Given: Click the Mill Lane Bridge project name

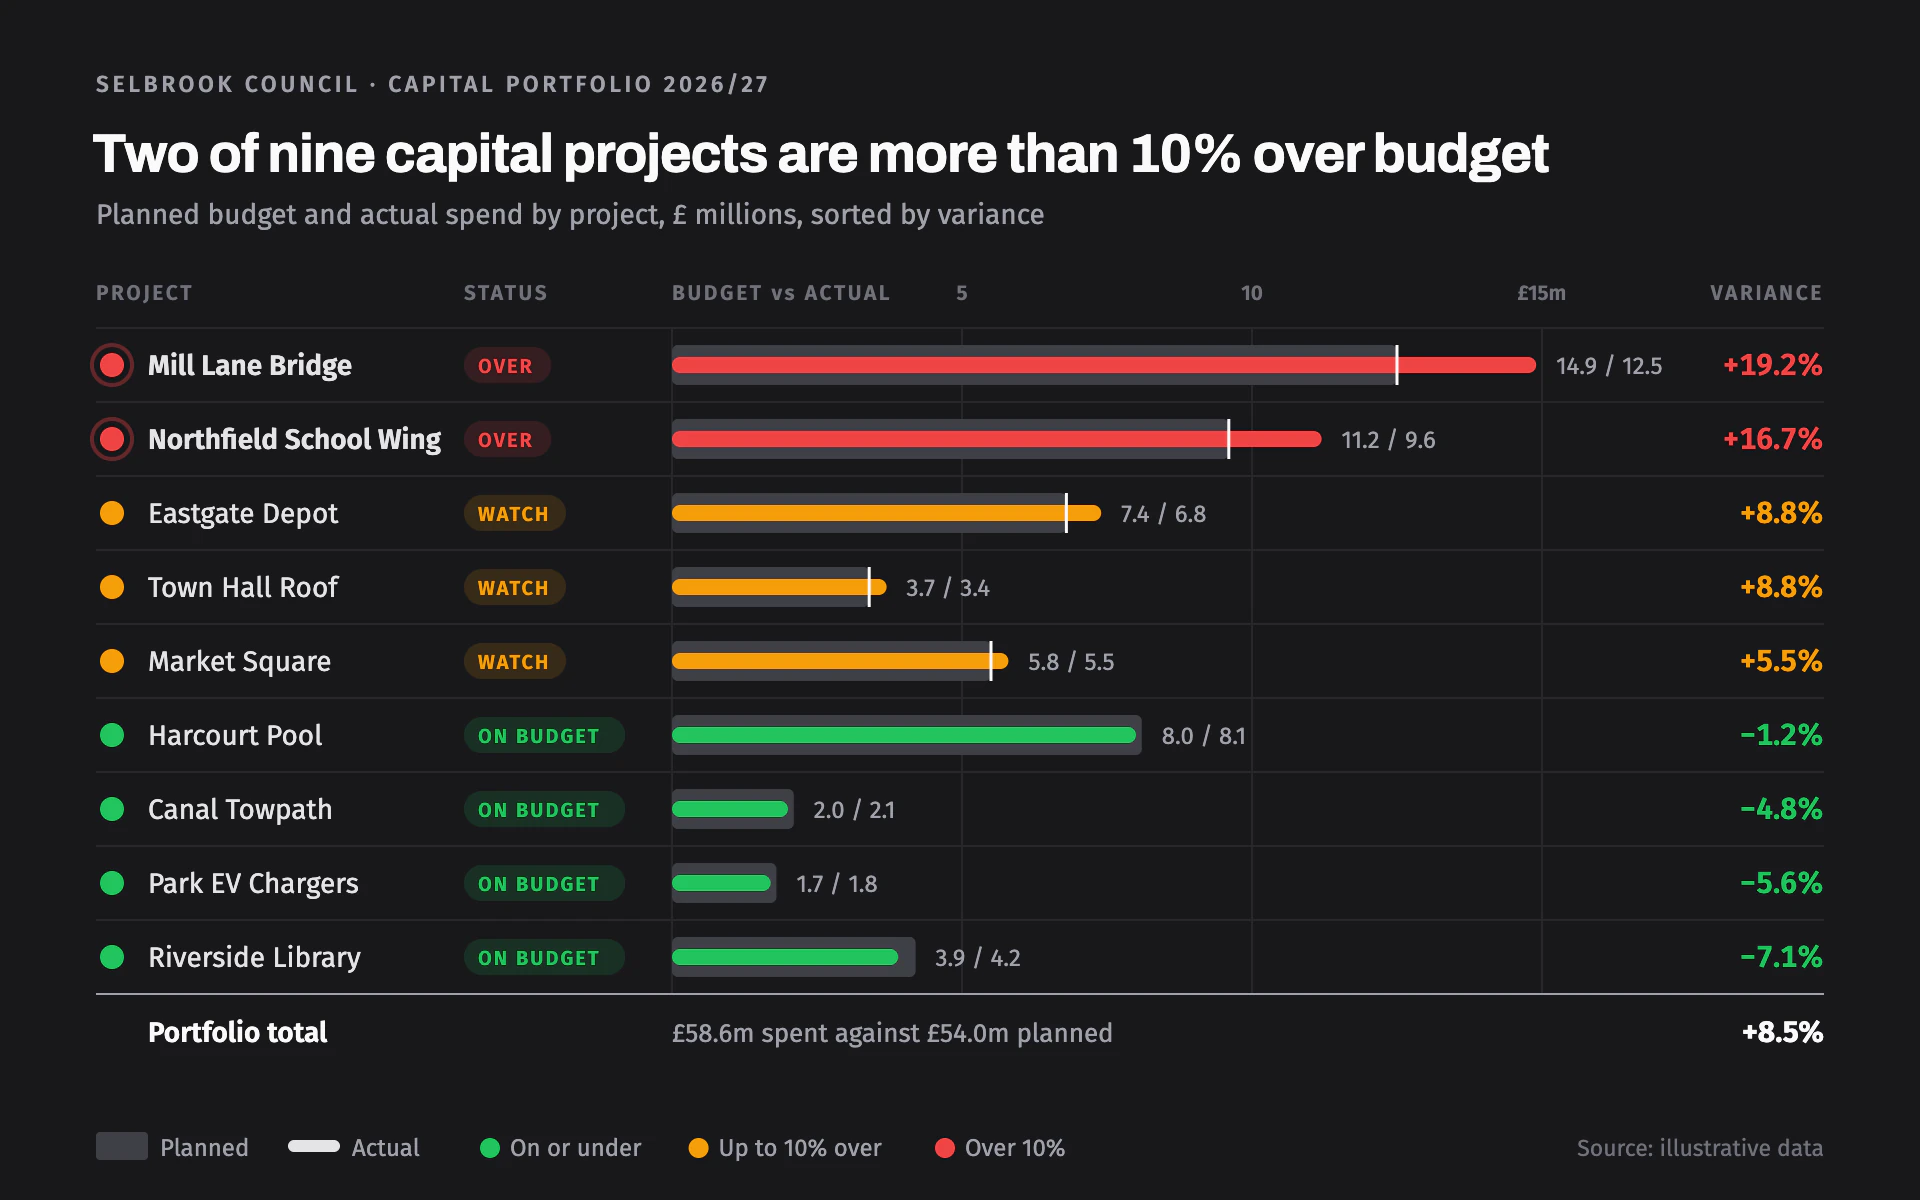Looking at the screenshot, I should [250, 365].
